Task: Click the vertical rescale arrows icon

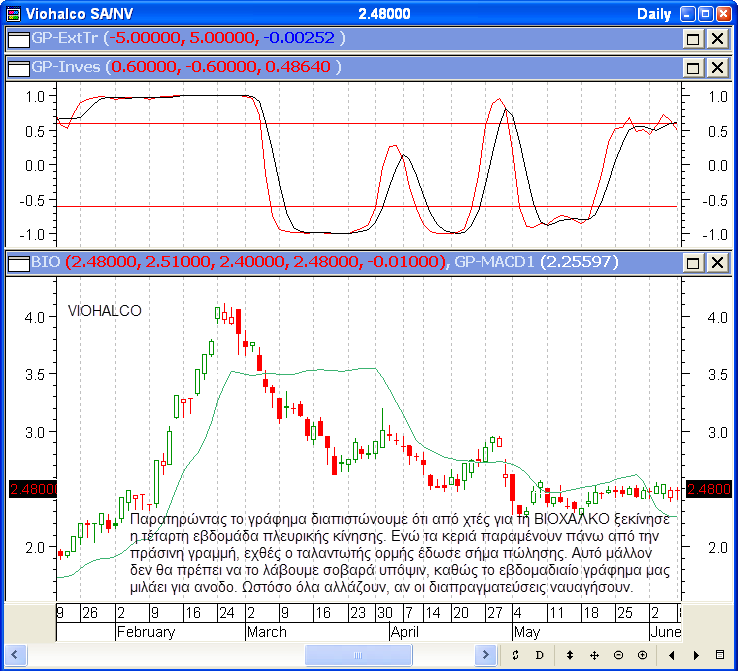Action: coord(570,655)
